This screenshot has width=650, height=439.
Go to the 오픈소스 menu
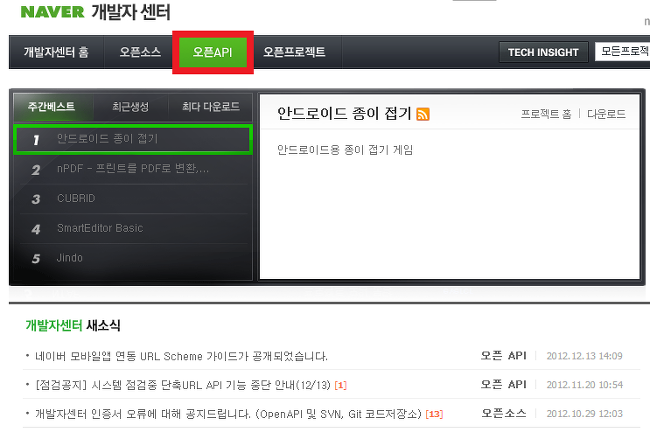pyautogui.click(x=140, y=52)
